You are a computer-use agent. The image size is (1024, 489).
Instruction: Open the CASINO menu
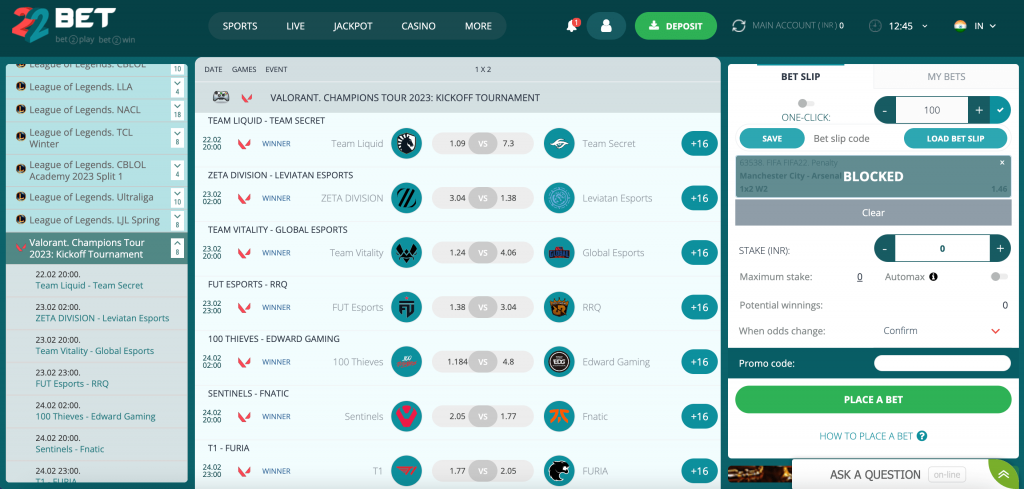click(419, 26)
